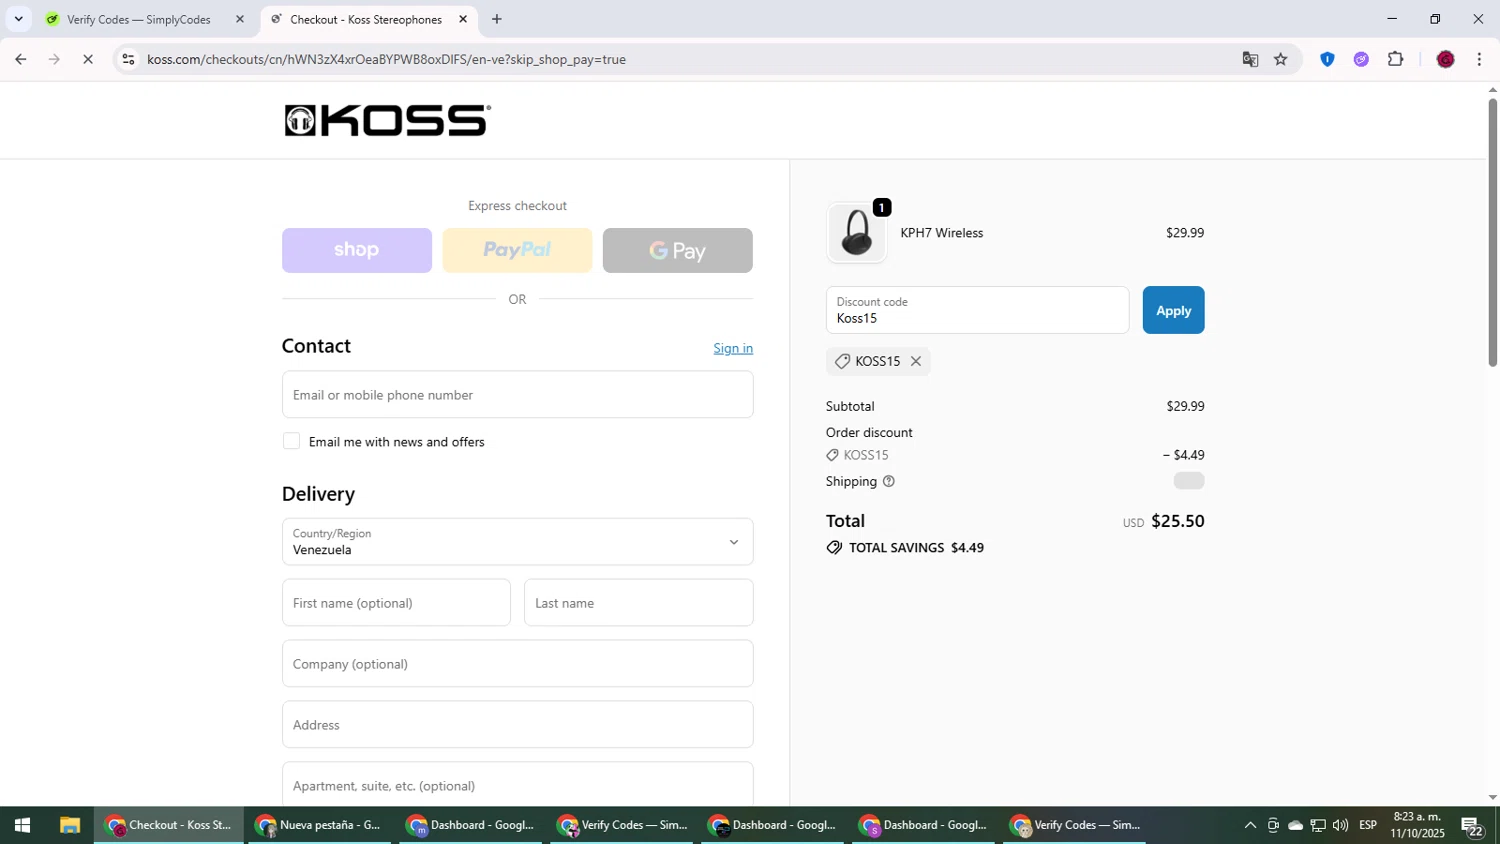Open a new browser tab
This screenshot has height=844, width=1500.
pos(497,19)
